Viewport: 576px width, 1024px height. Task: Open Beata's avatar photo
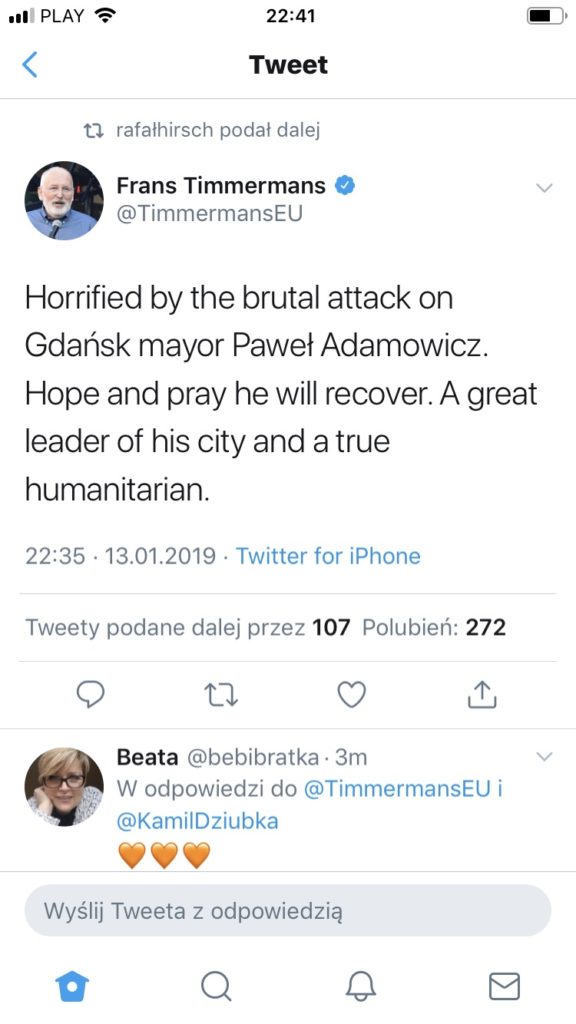[64, 787]
